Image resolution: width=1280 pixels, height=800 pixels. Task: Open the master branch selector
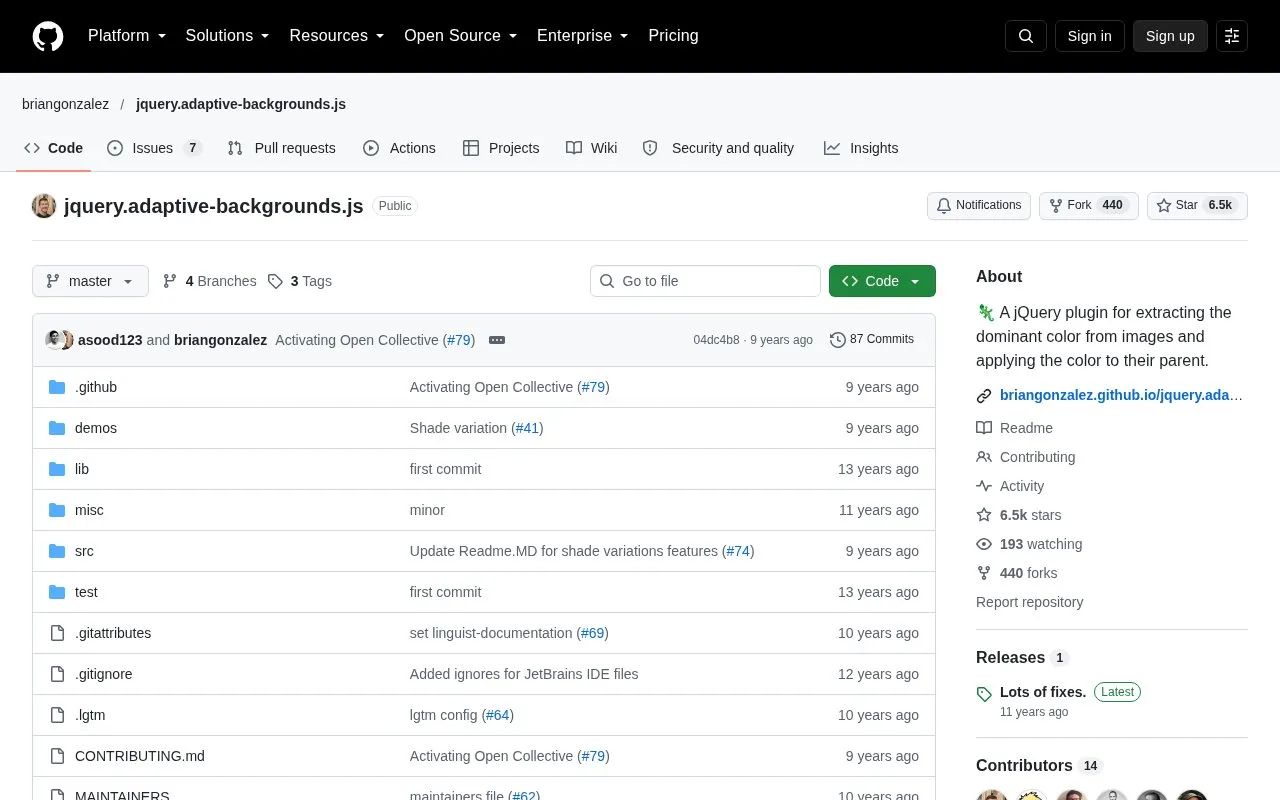(x=90, y=281)
